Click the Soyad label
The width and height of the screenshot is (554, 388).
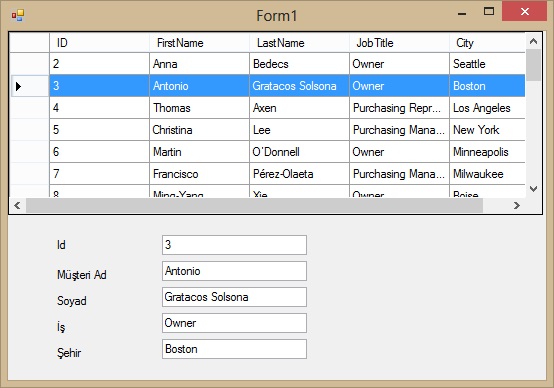[x=72, y=301]
